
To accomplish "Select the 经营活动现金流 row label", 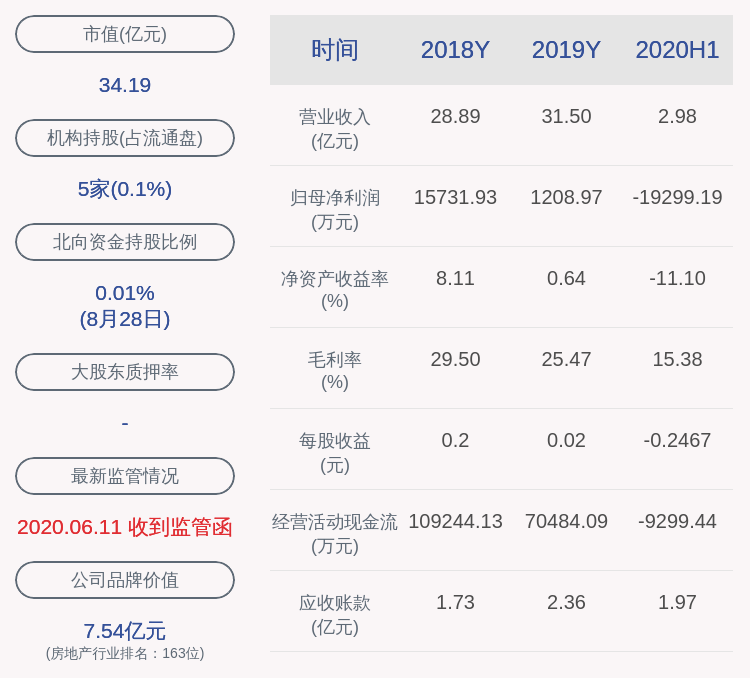I will [x=335, y=534].
